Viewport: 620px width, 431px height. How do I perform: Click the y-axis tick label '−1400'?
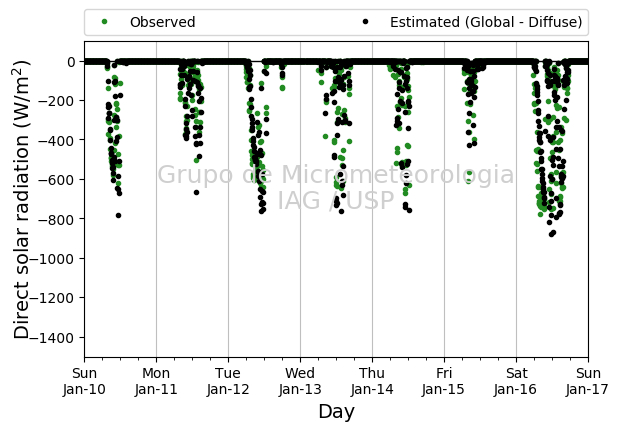tap(53, 338)
